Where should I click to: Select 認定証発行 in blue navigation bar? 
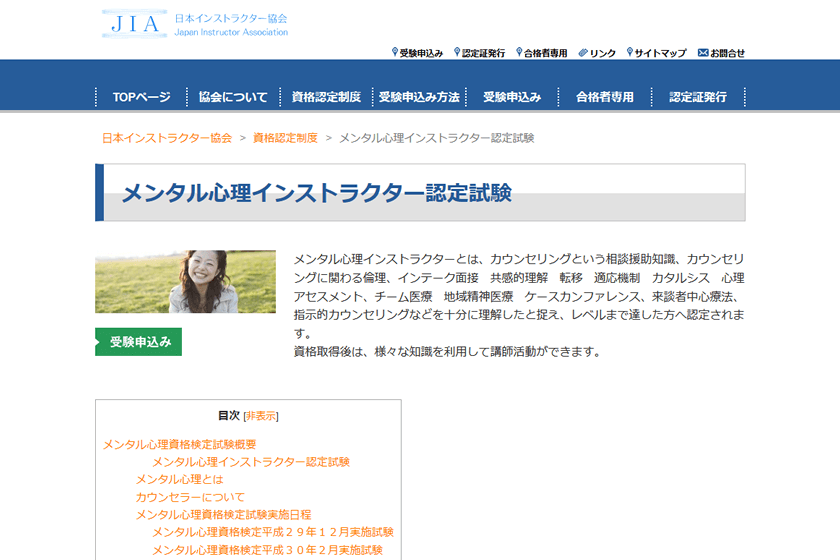698,97
